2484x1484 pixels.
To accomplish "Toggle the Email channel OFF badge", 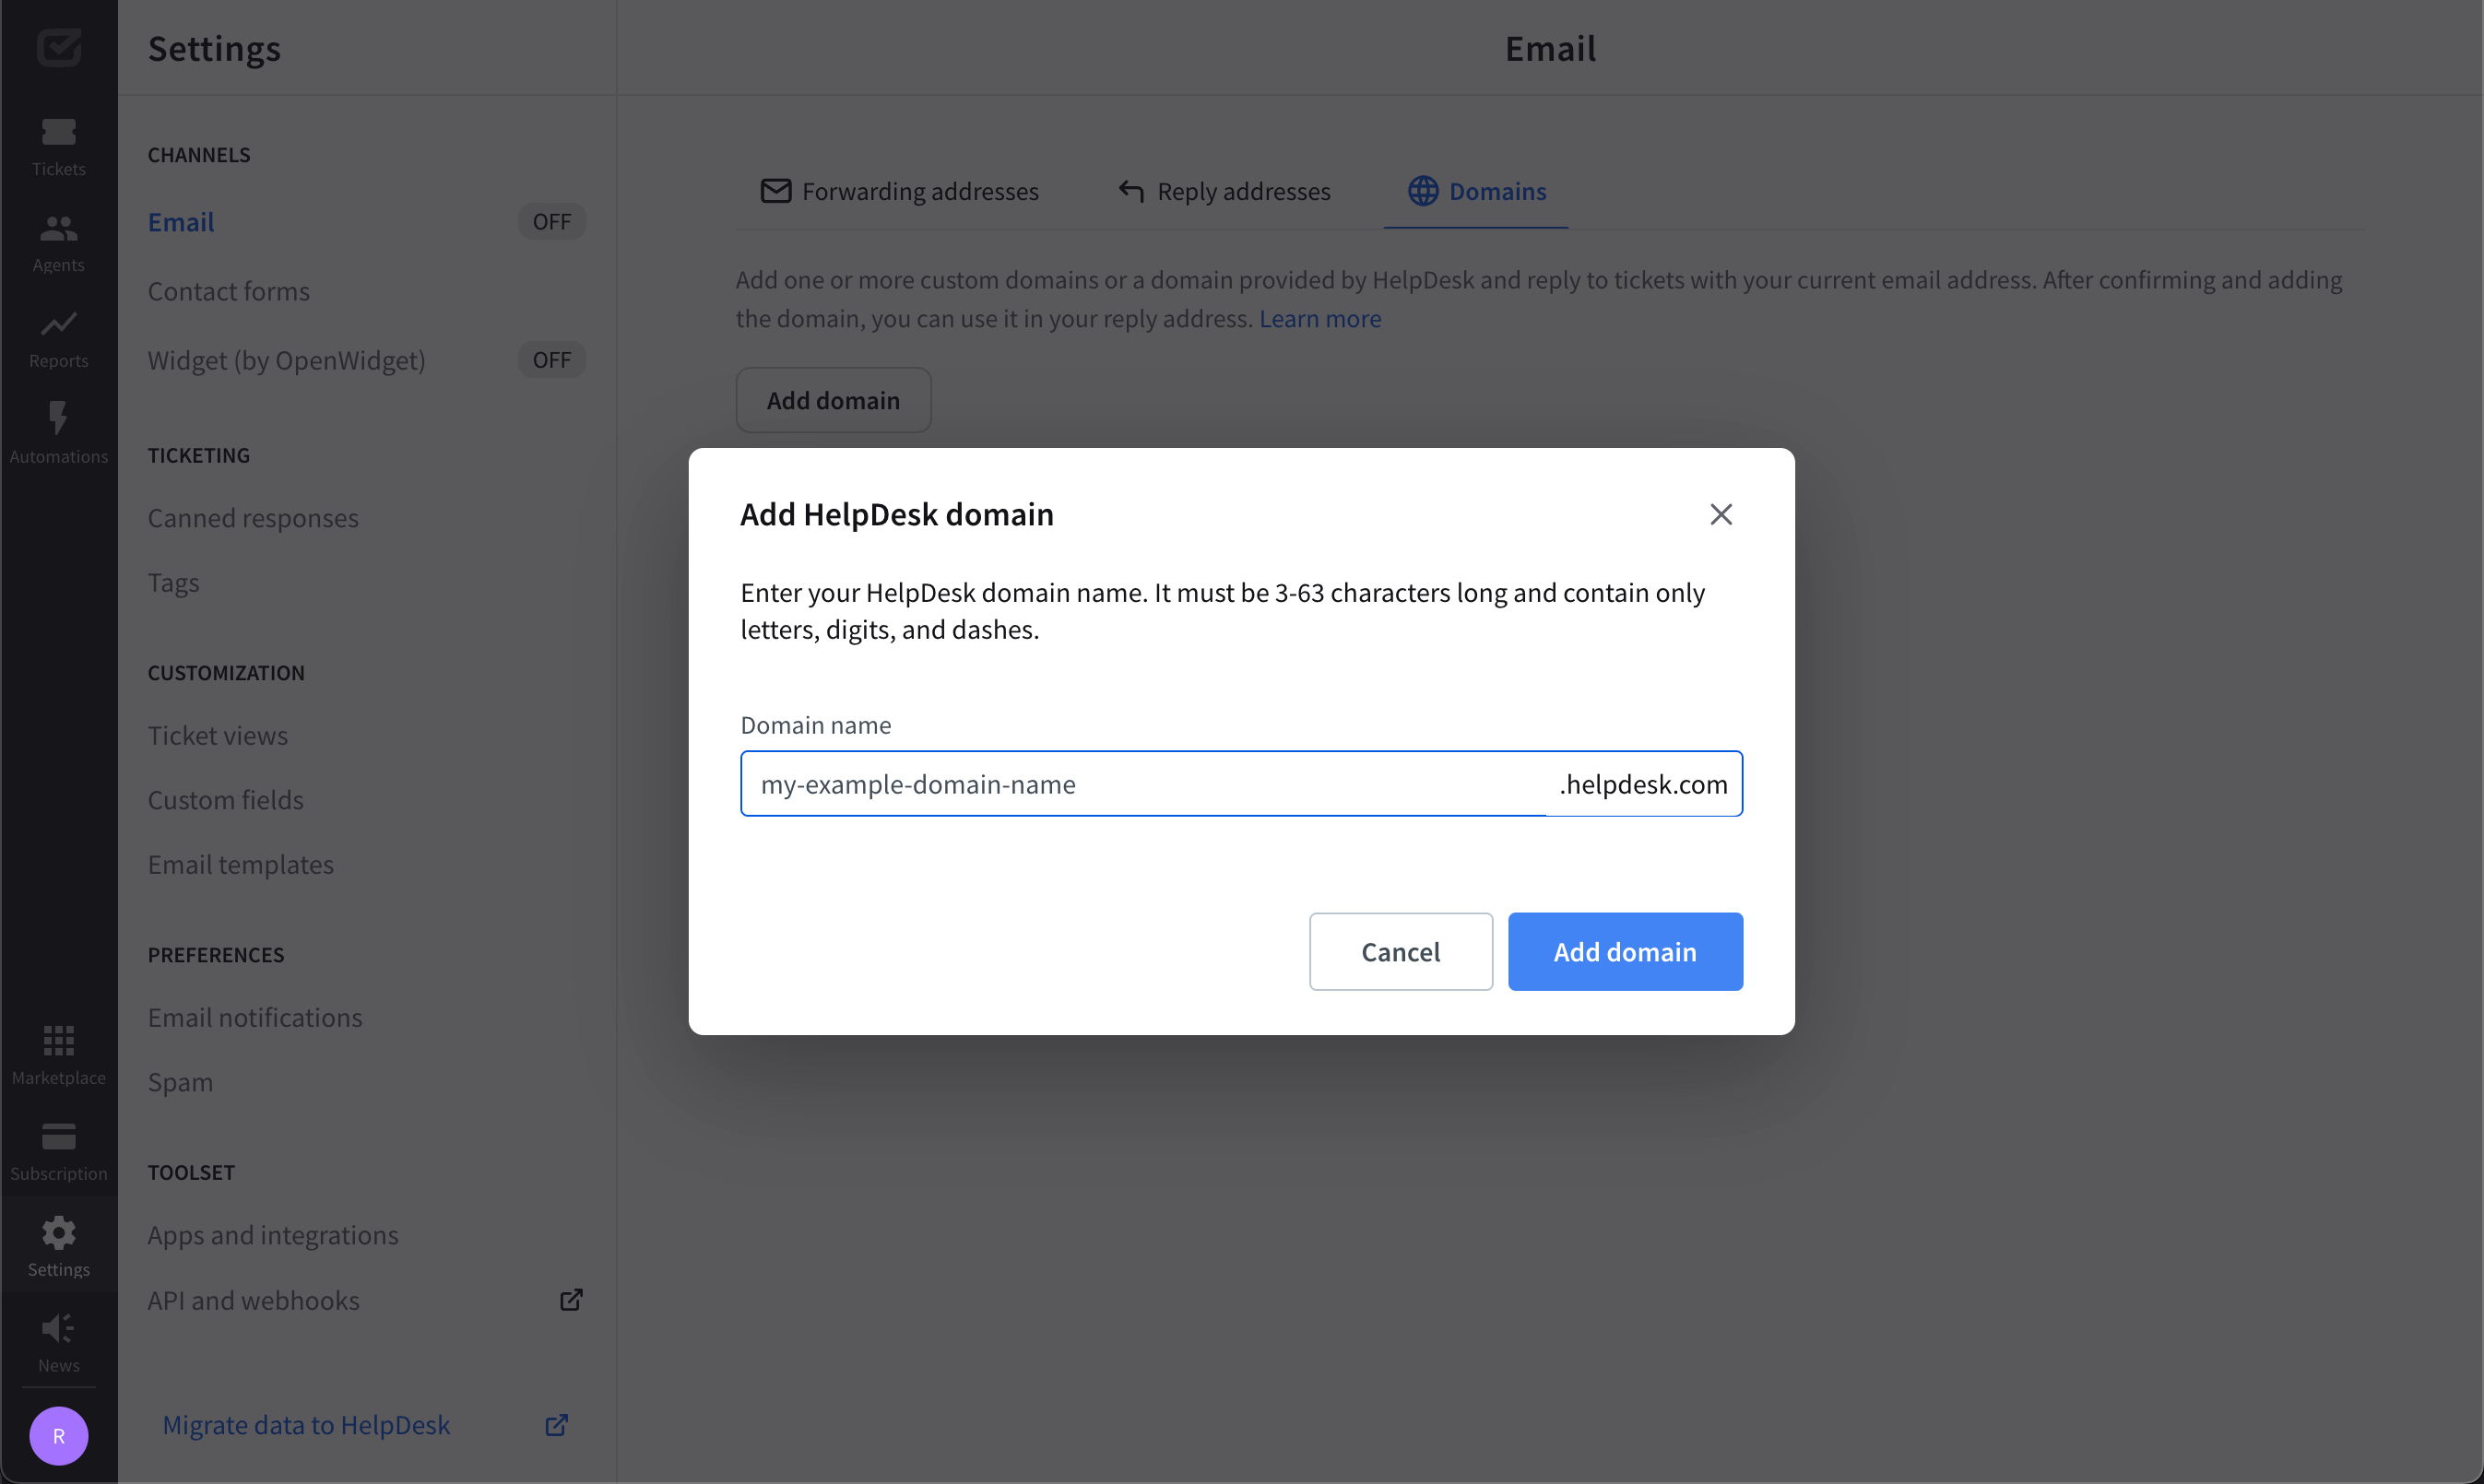I will [551, 222].
